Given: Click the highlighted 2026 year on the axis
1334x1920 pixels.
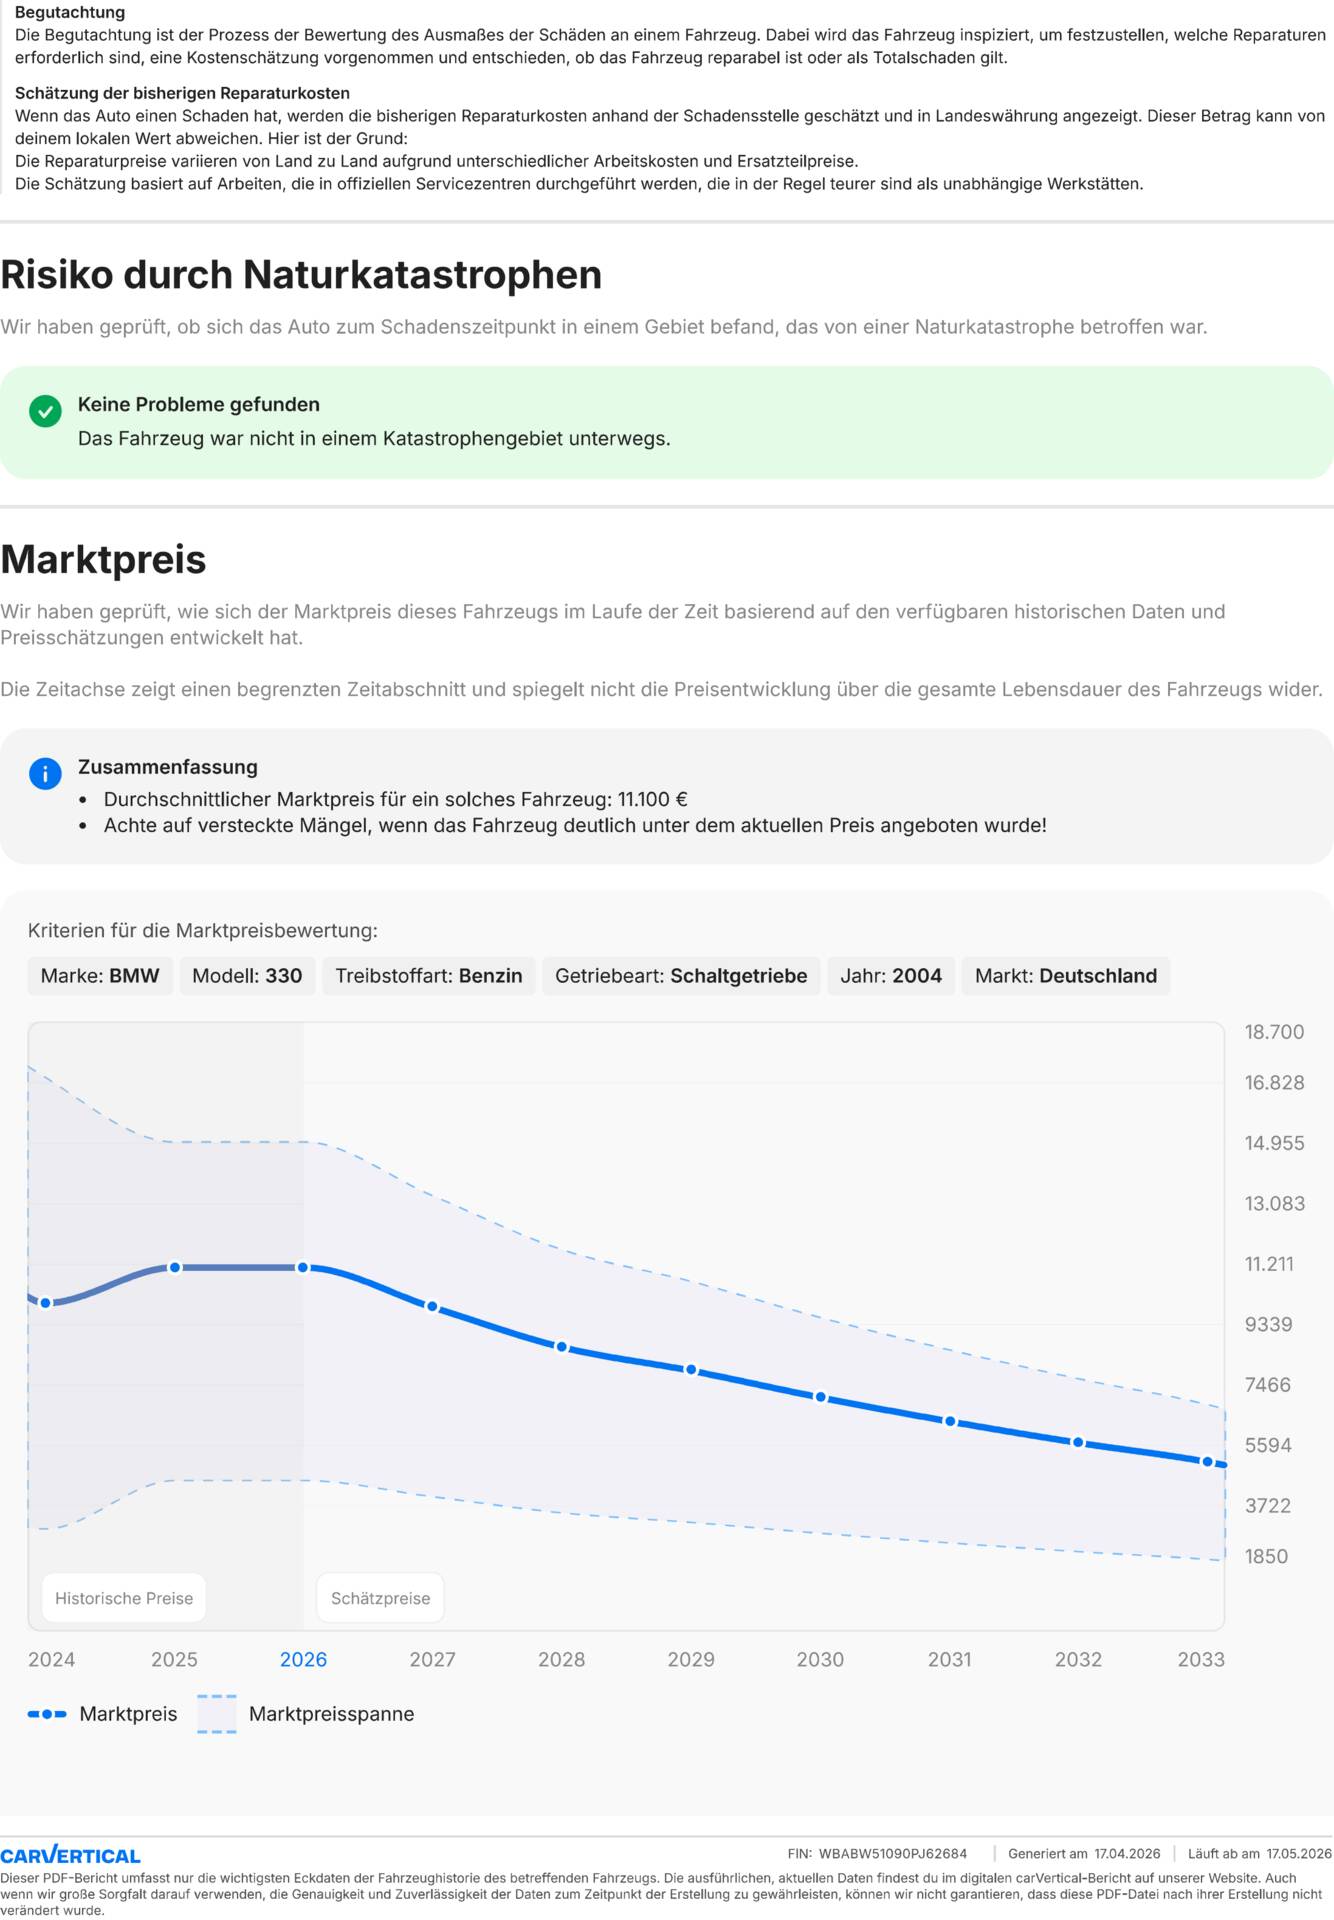Looking at the screenshot, I should pyautogui.click(x=303, y=1659).
